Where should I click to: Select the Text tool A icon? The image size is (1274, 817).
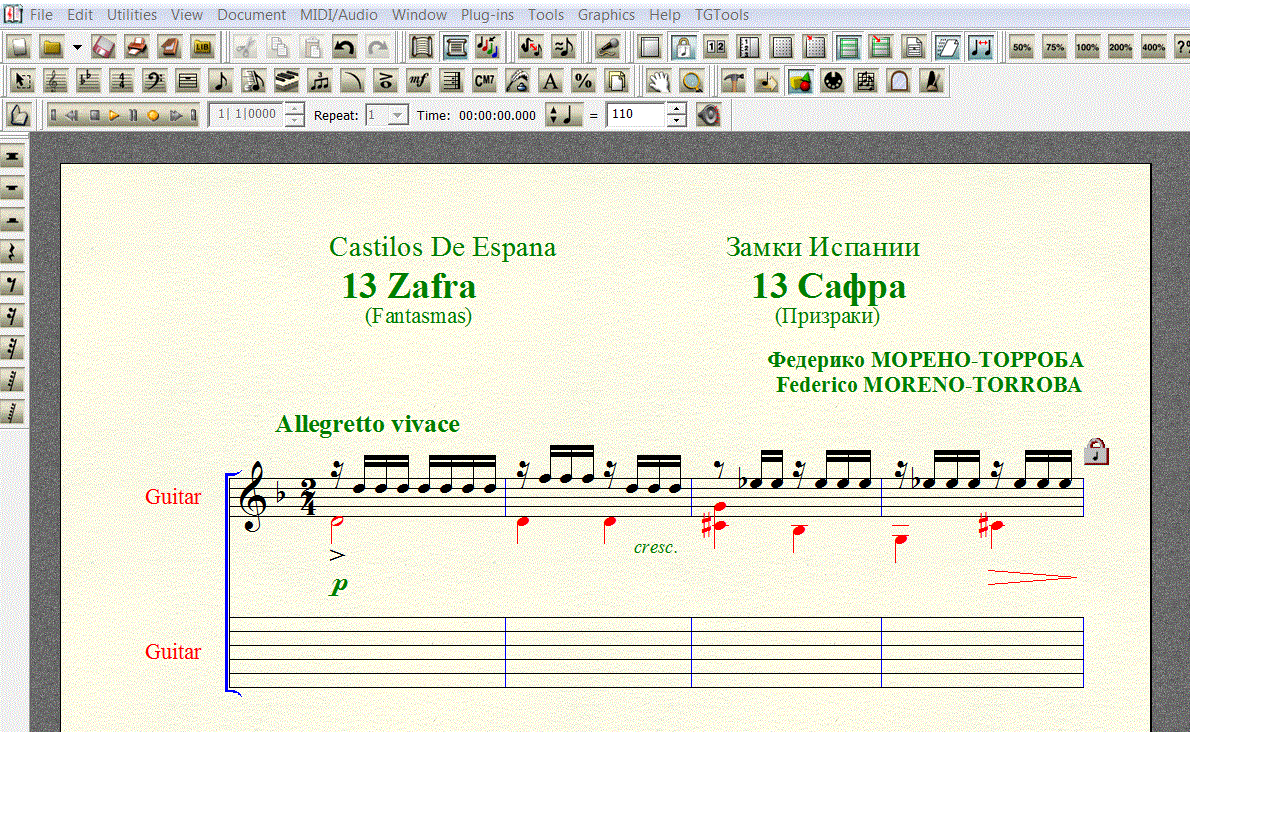(x=550, y=81)
